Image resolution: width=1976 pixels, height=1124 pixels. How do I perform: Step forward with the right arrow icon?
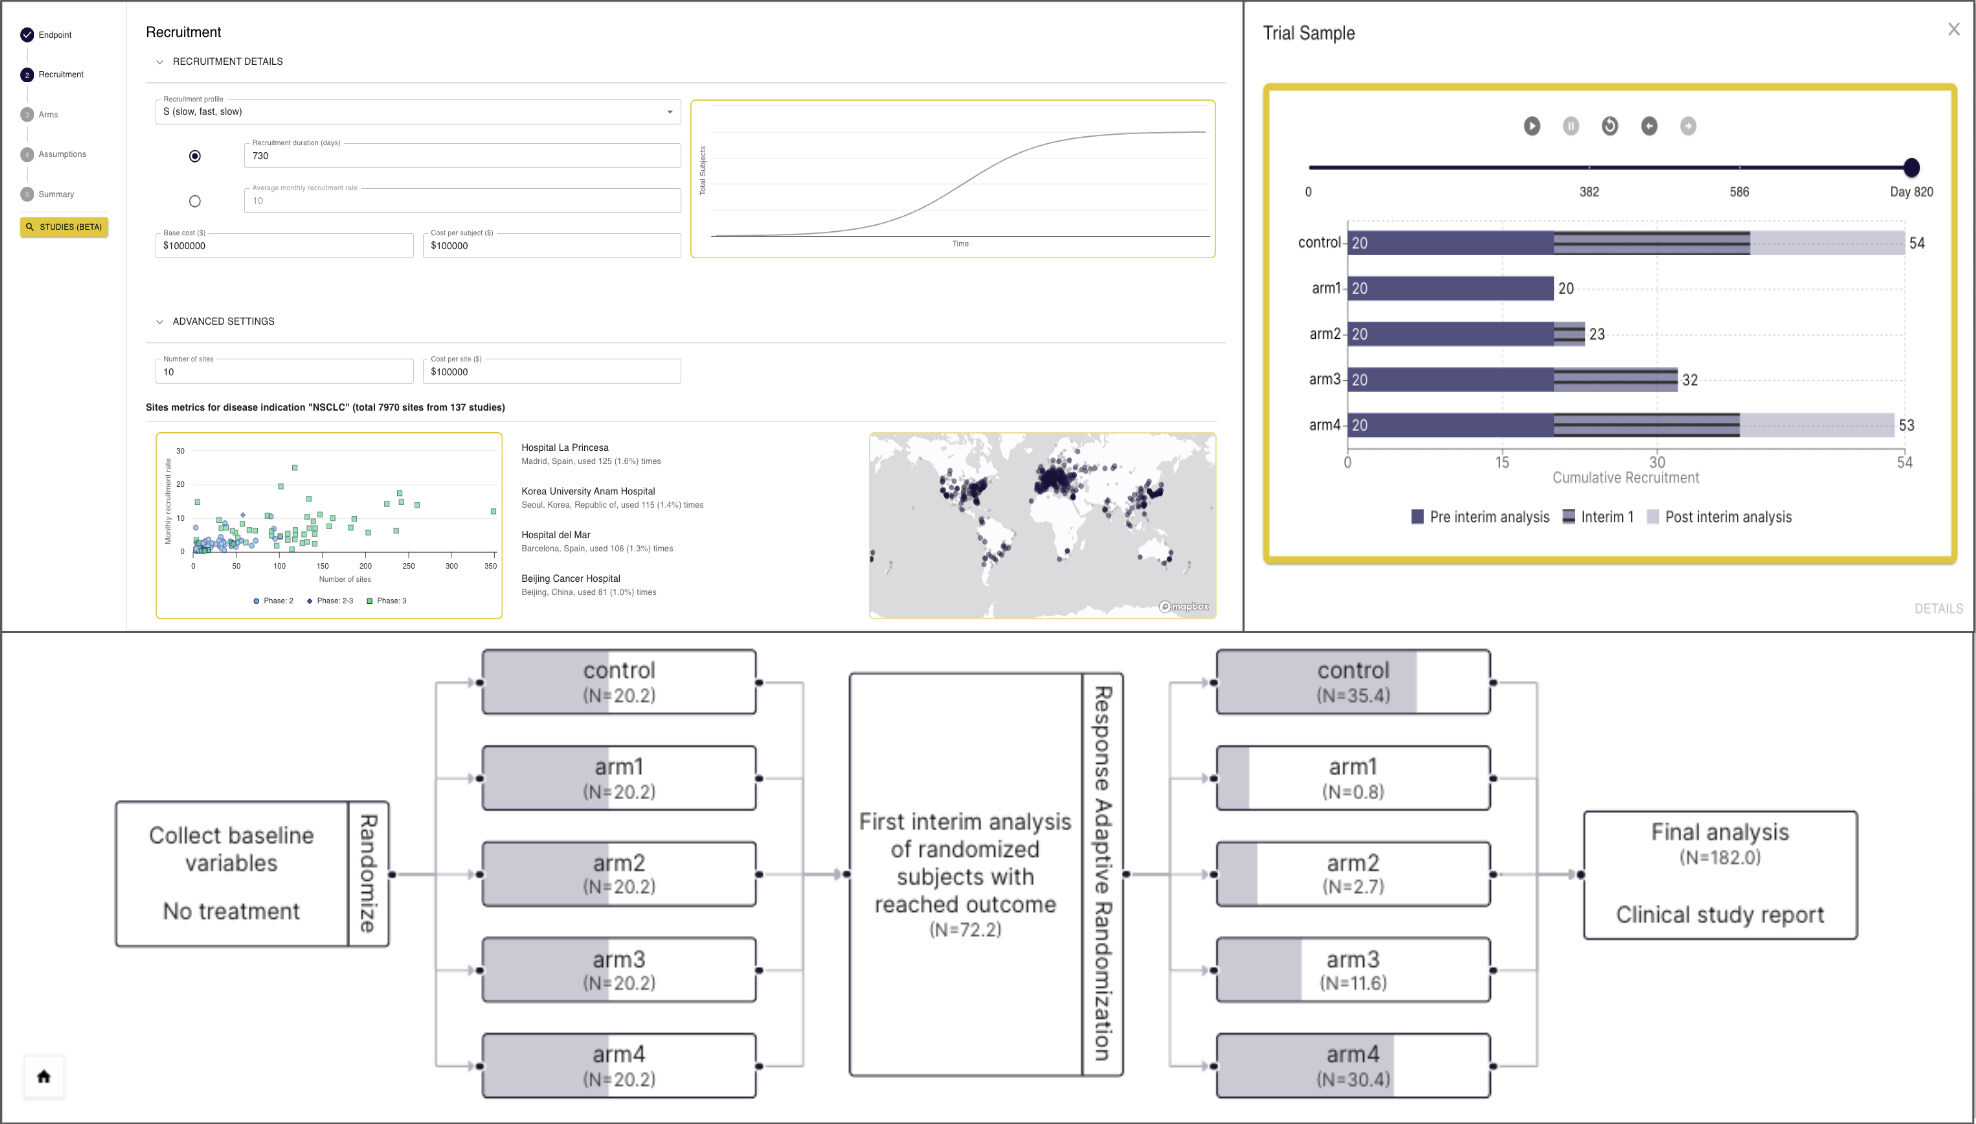point(1688,126)
